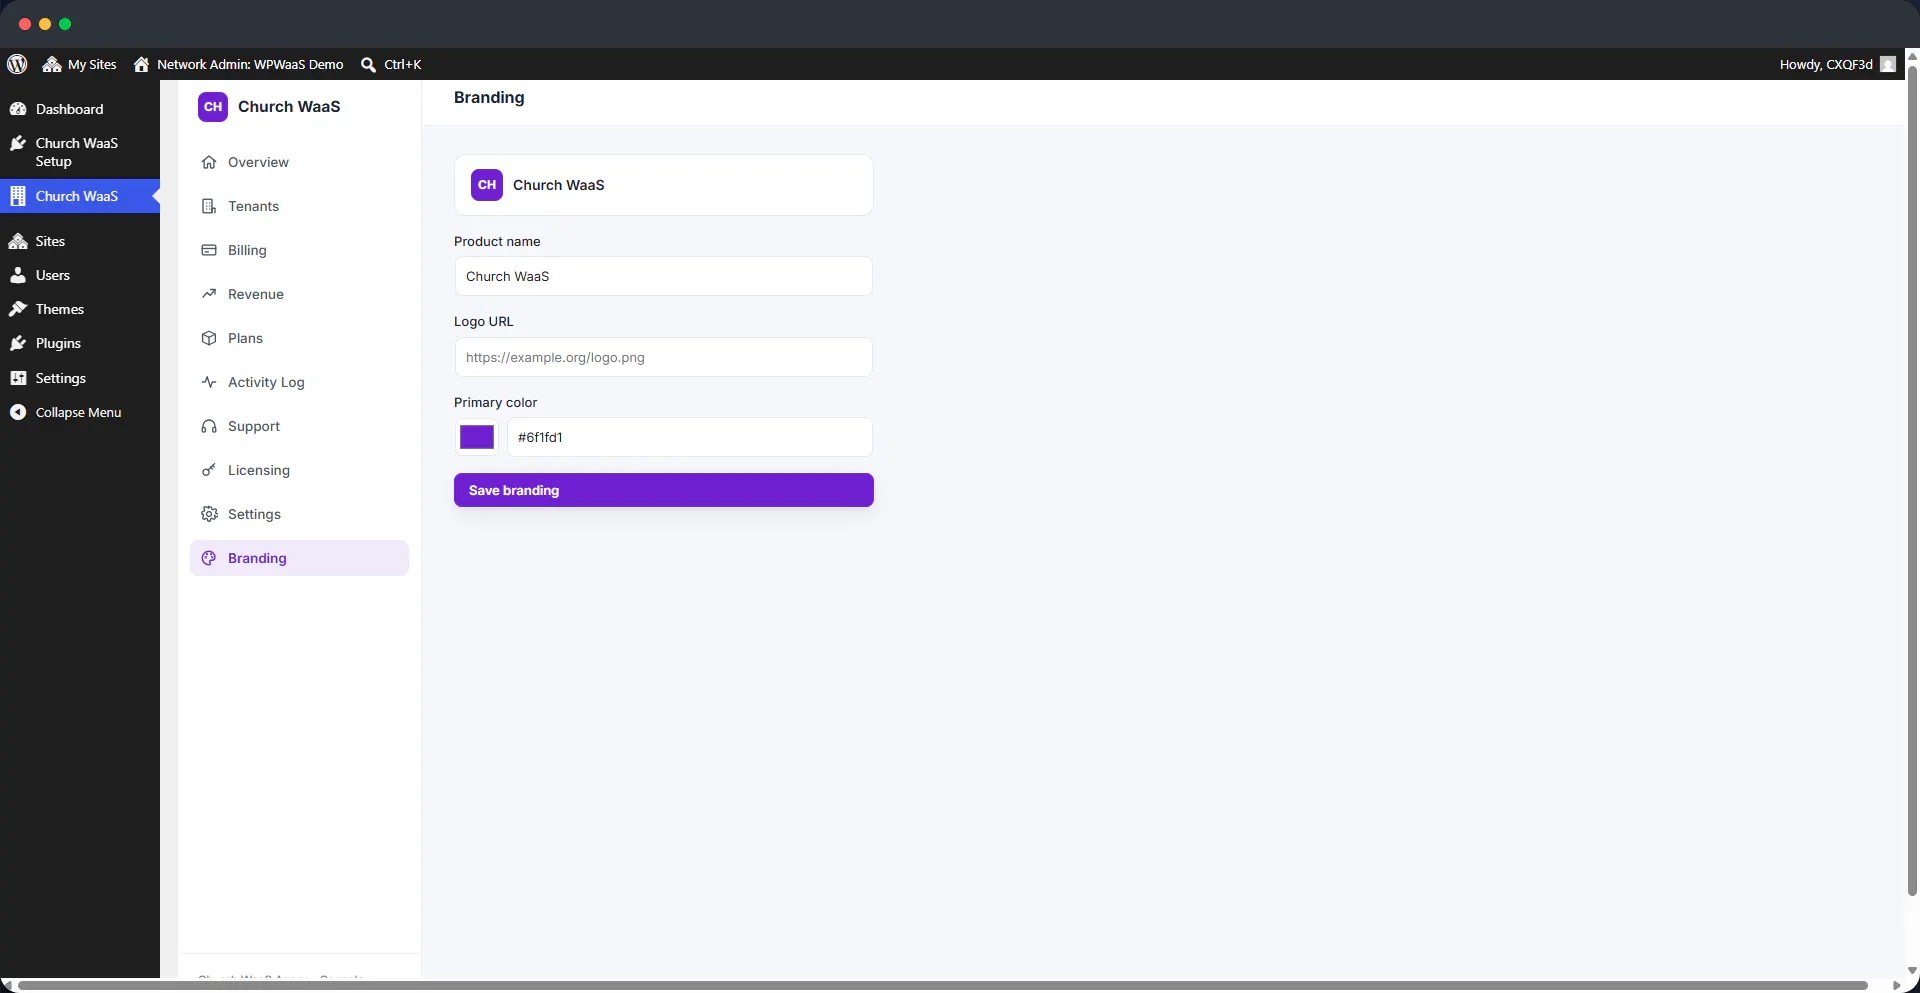Click the Branding page heading
This screenshot has width=1920, height=993.
489,97
